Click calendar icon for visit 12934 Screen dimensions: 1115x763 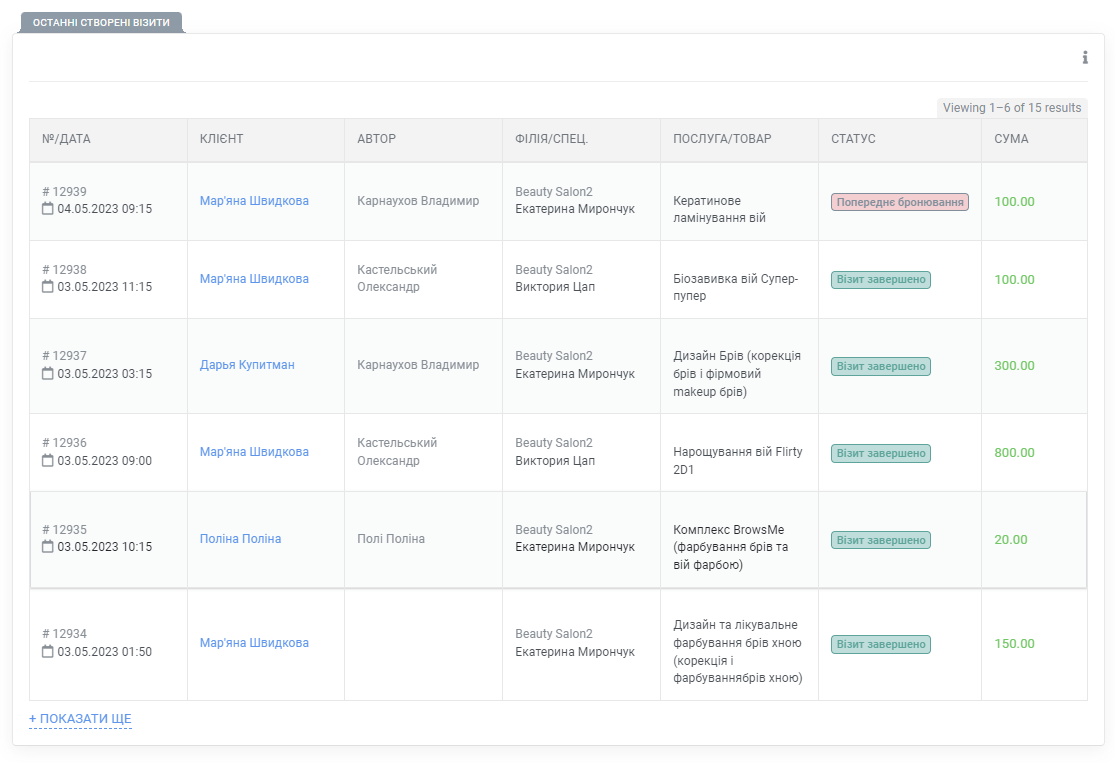click(48, 652)
